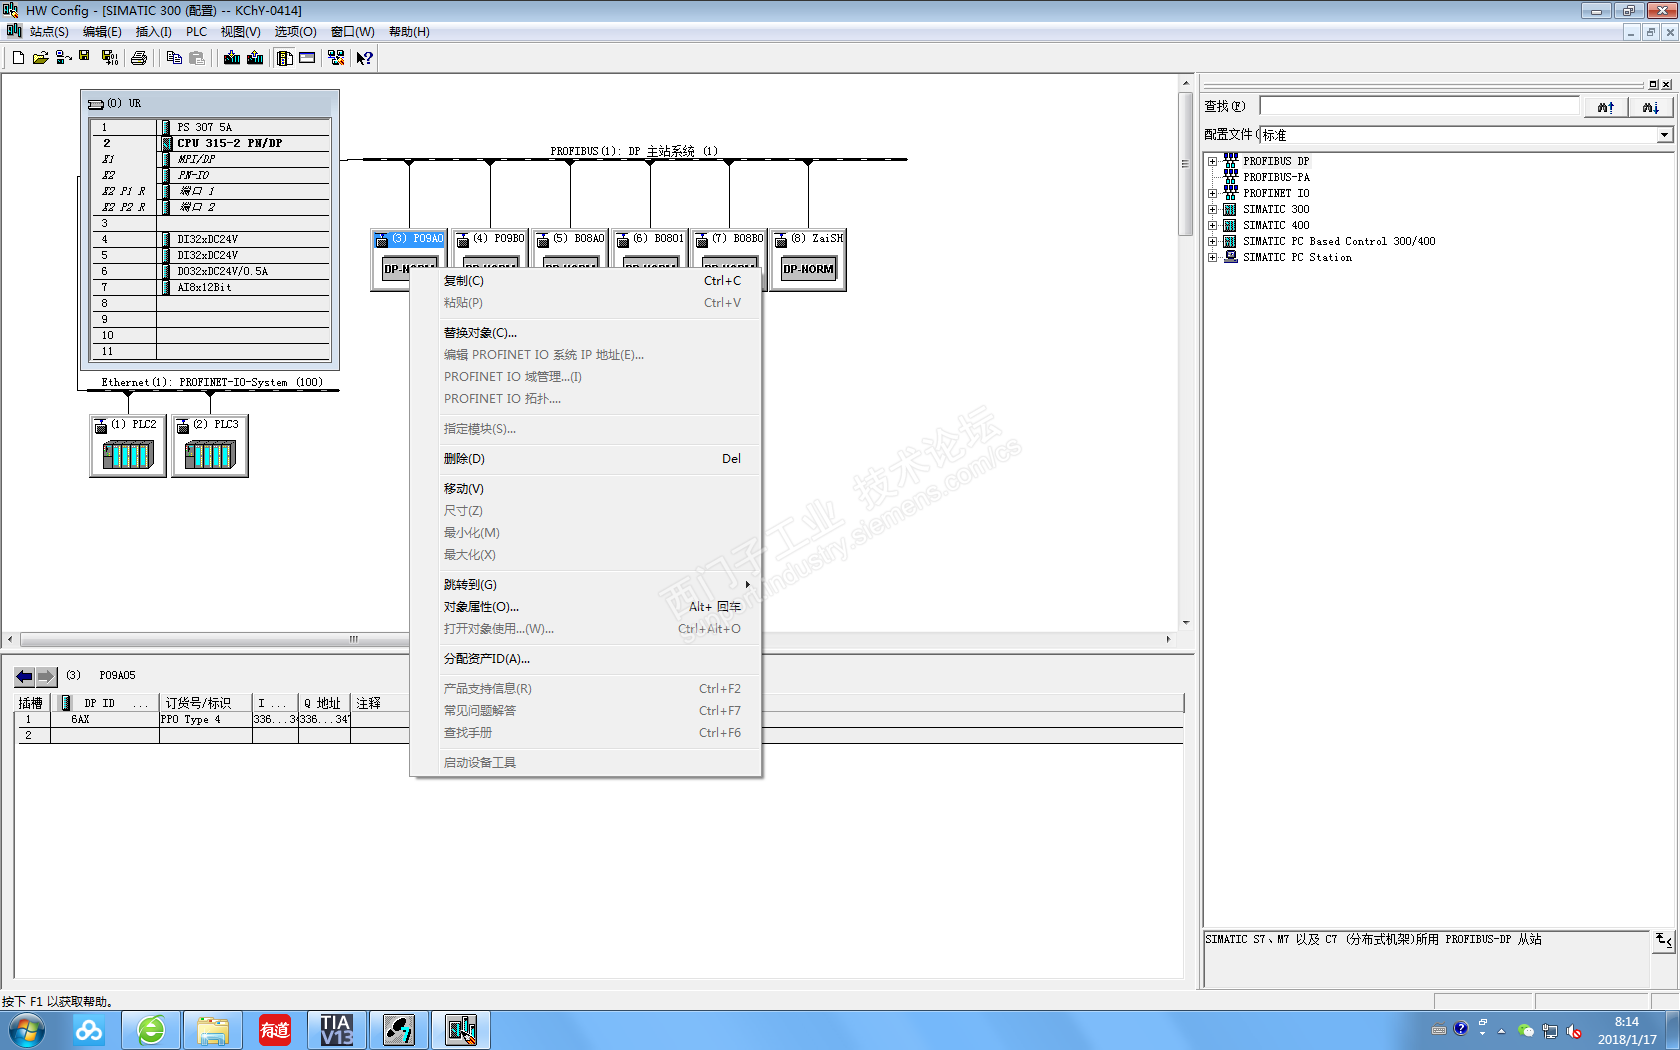Open the 站点(S) menu

coord(49,32)
